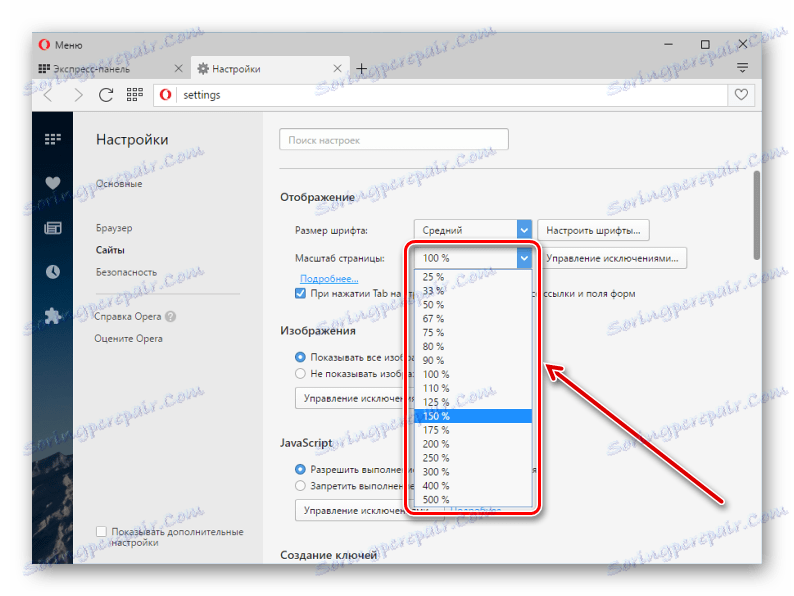This screenshot has height=596, width=794.
Task: Select Разрешить выполнение JavaScript radio button
Action: 300,469
